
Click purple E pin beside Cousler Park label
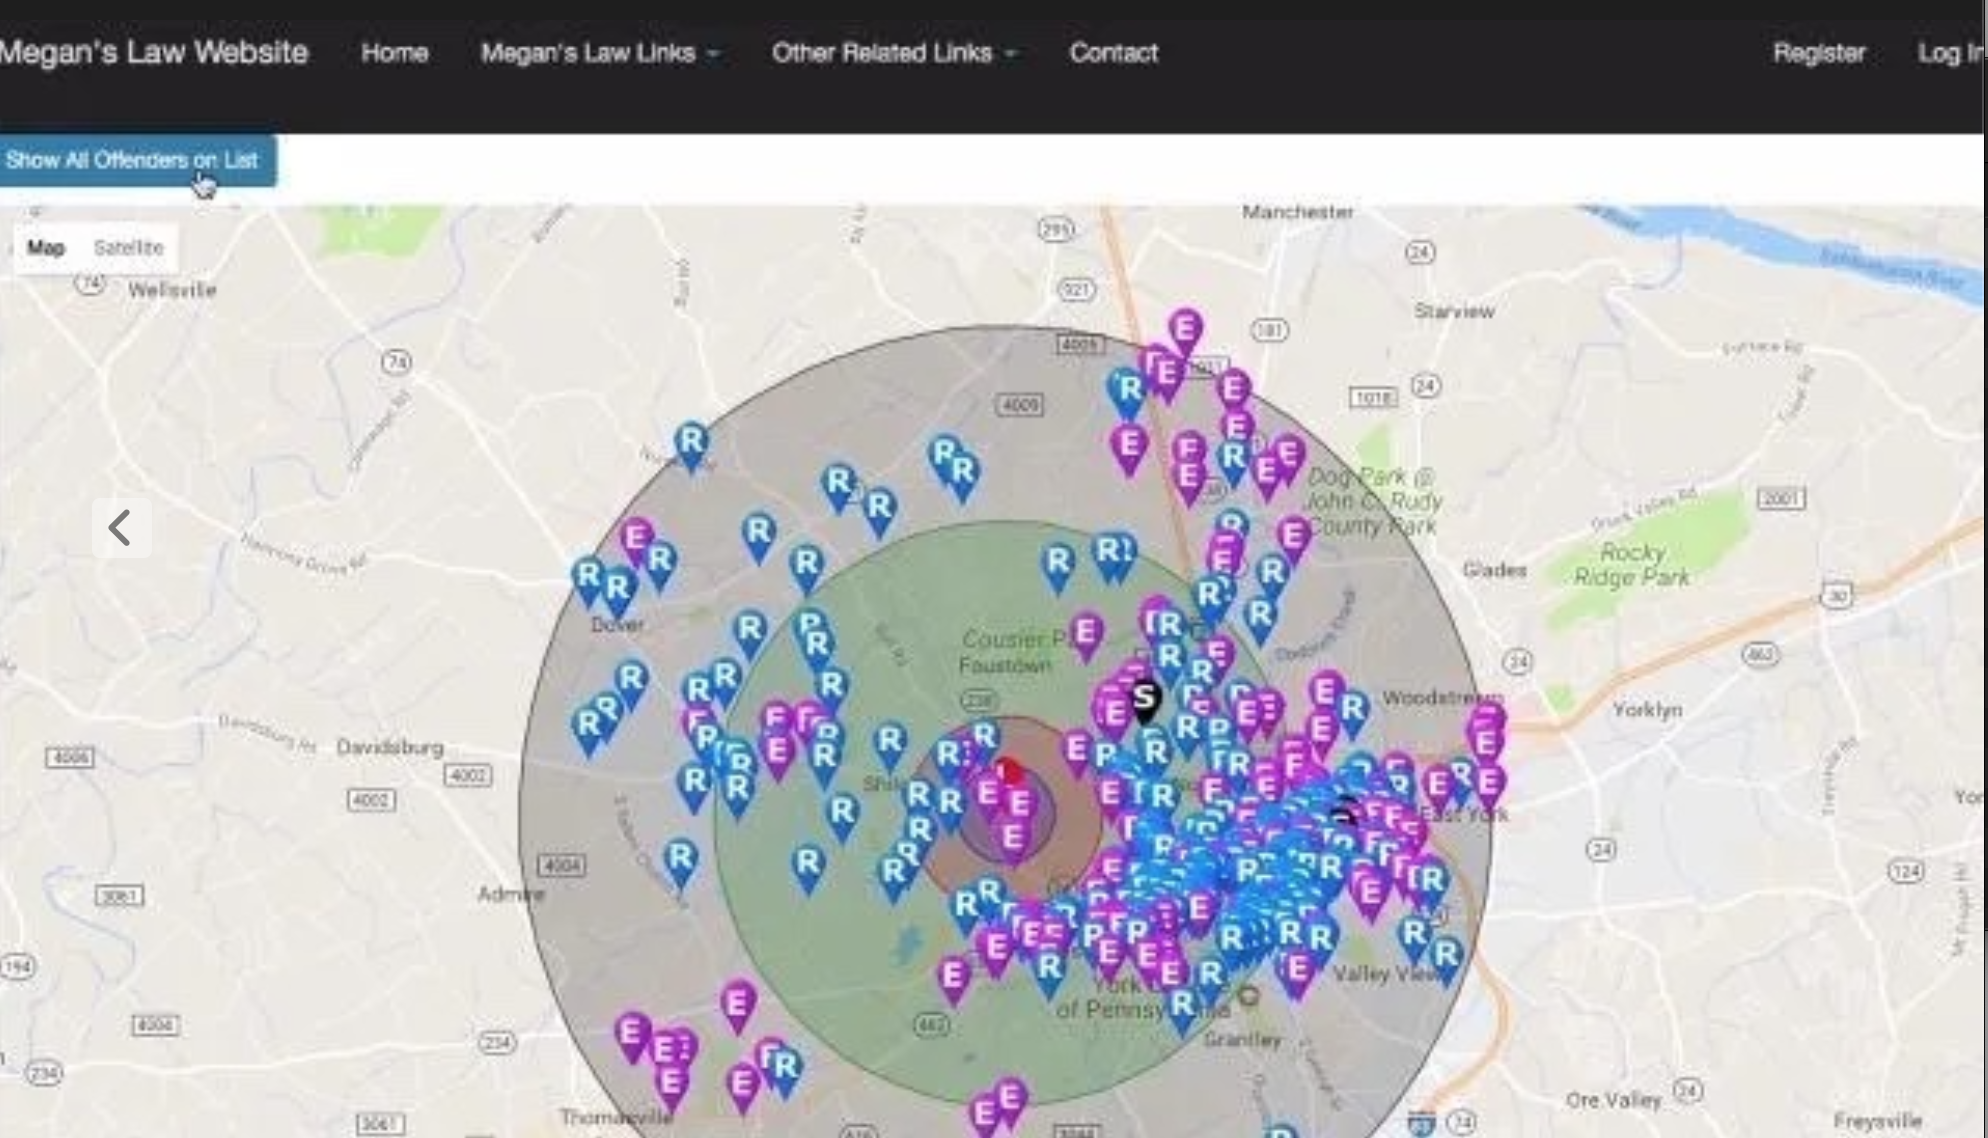pyautogui.click(x=1086, y=637)
